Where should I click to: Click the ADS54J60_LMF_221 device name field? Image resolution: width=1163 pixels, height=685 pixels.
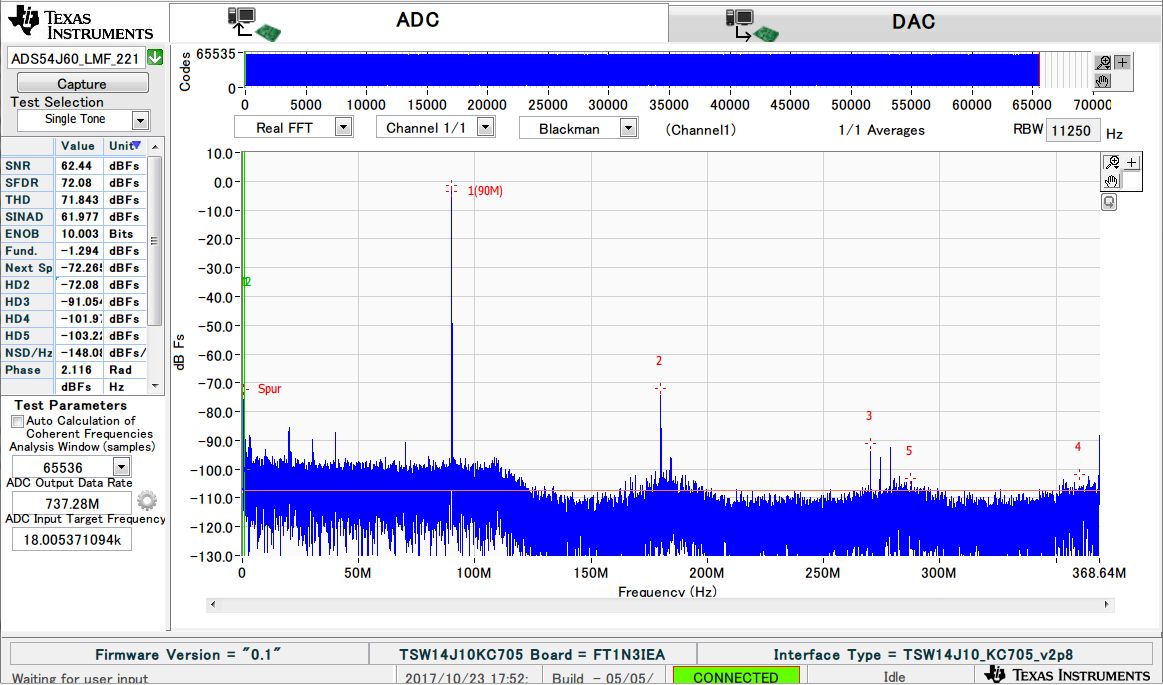coord(76,58)
